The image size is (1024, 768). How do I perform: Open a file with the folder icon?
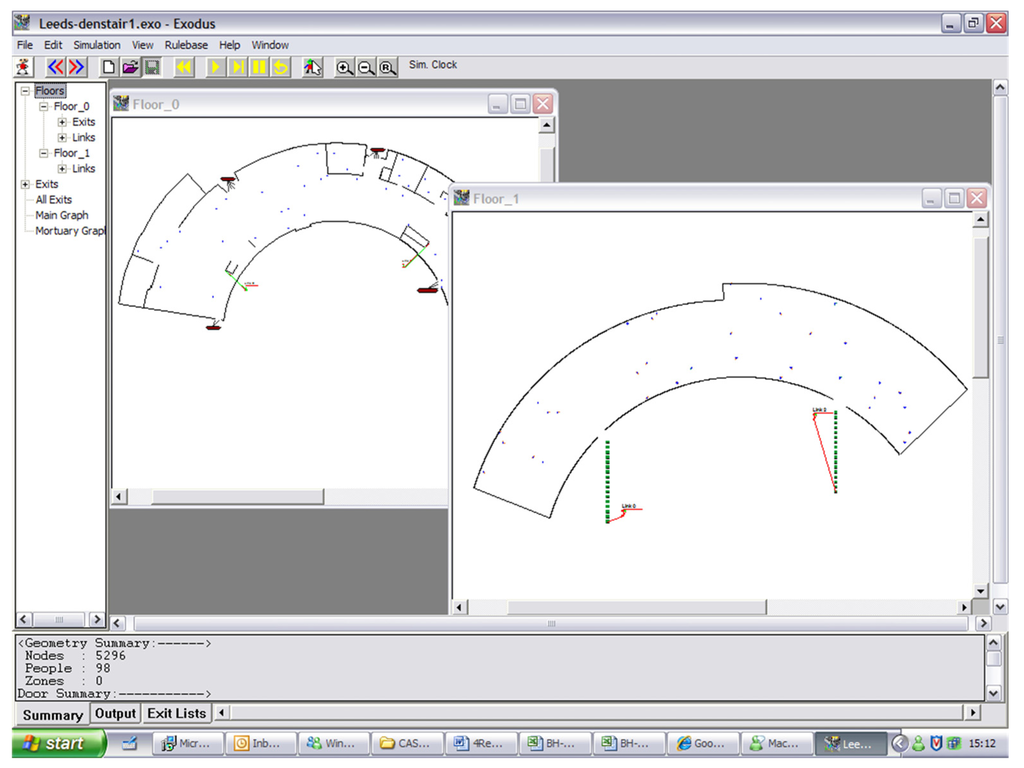click(x=130, y=67)
